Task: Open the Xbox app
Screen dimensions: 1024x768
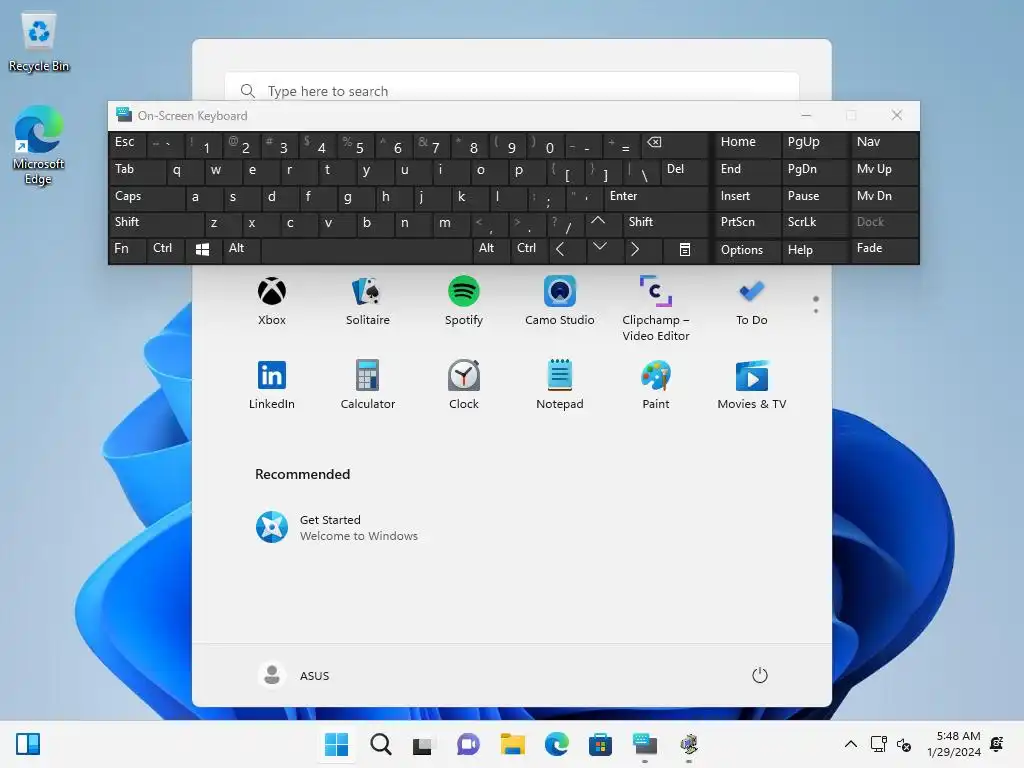Action: tap(272, 300)
